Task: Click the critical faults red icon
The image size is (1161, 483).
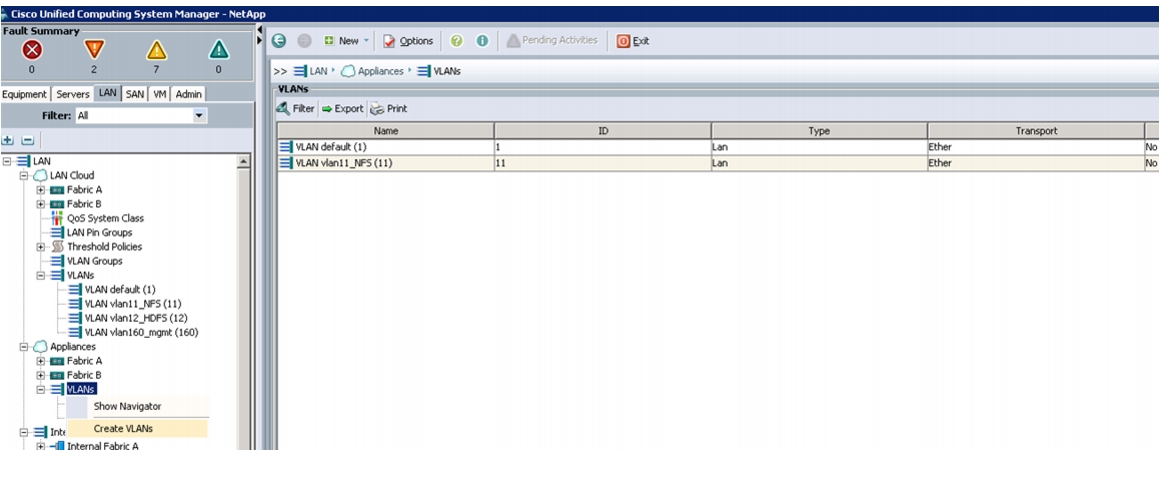Action: tap(32, 50)
